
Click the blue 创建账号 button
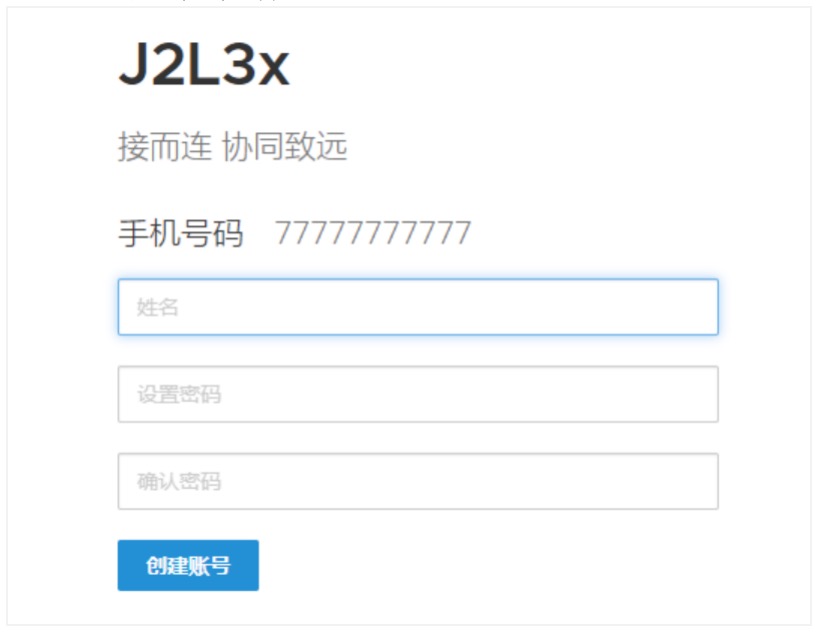coord(188,565)
